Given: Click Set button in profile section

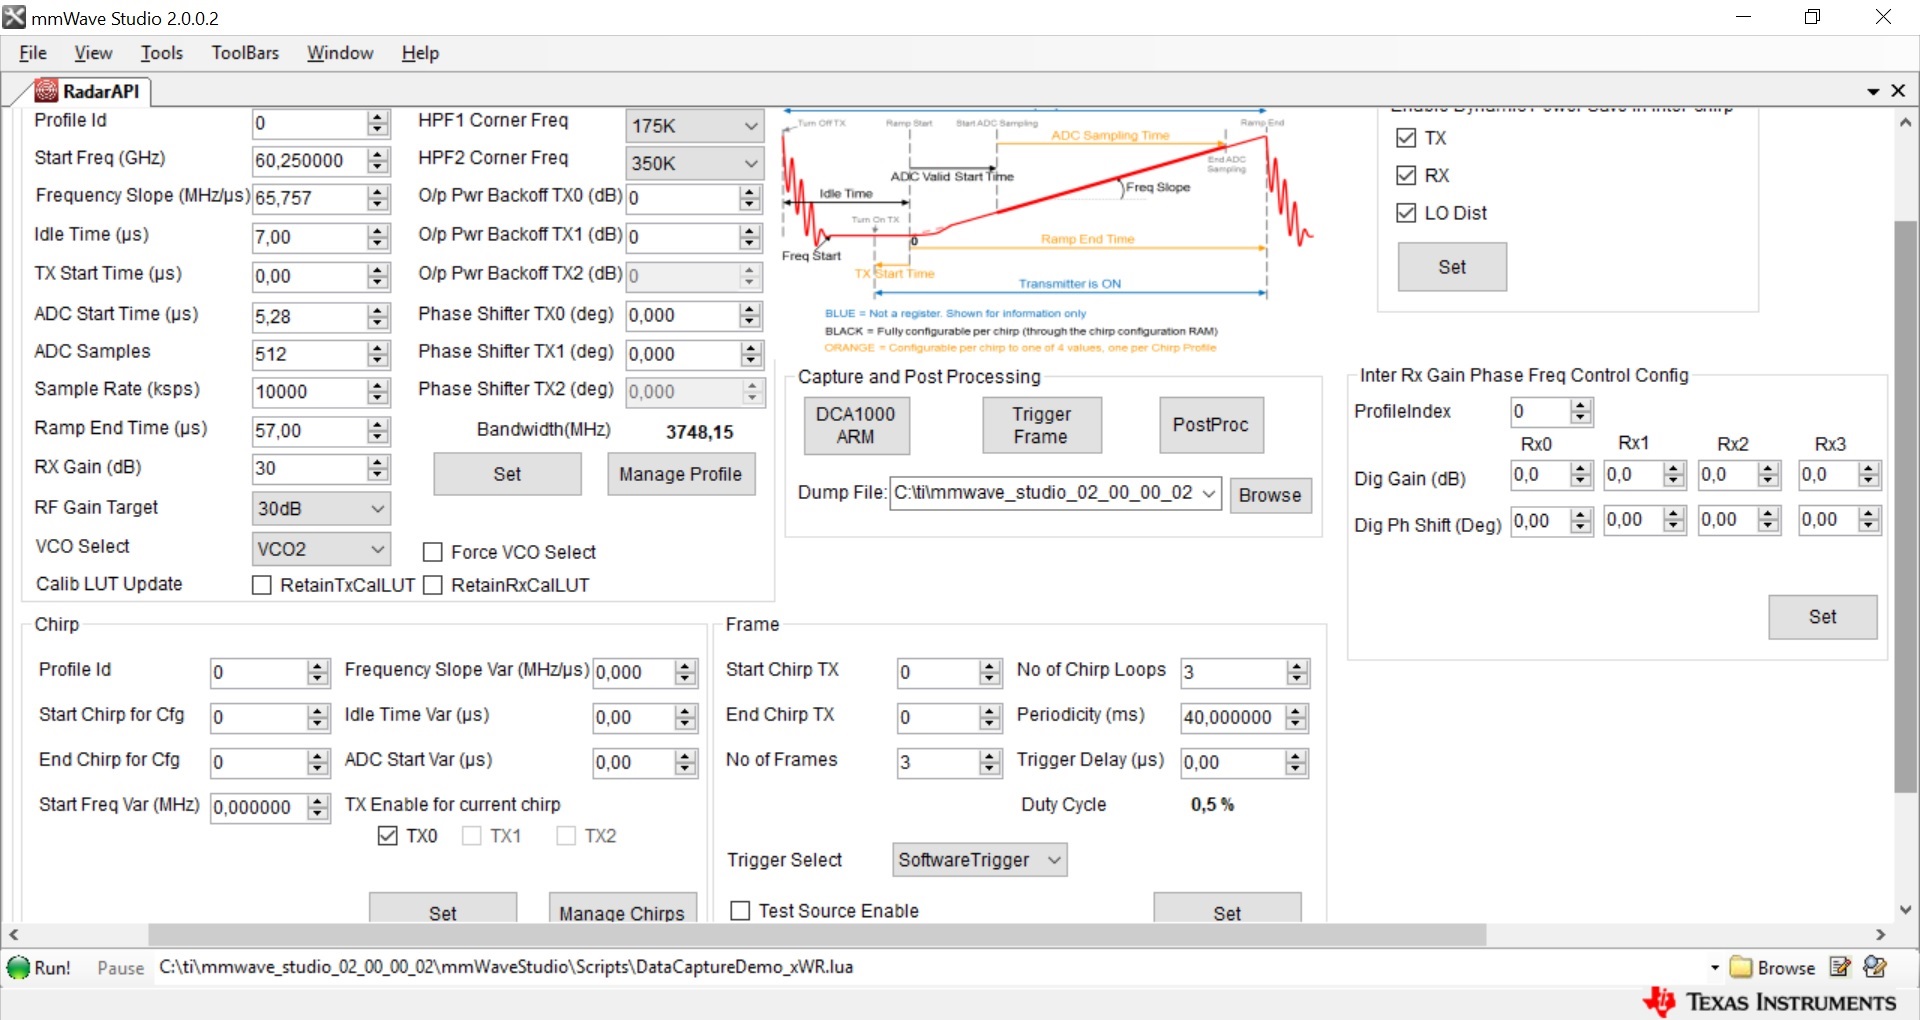Looking at the screenshot, I should coord(507,474).
